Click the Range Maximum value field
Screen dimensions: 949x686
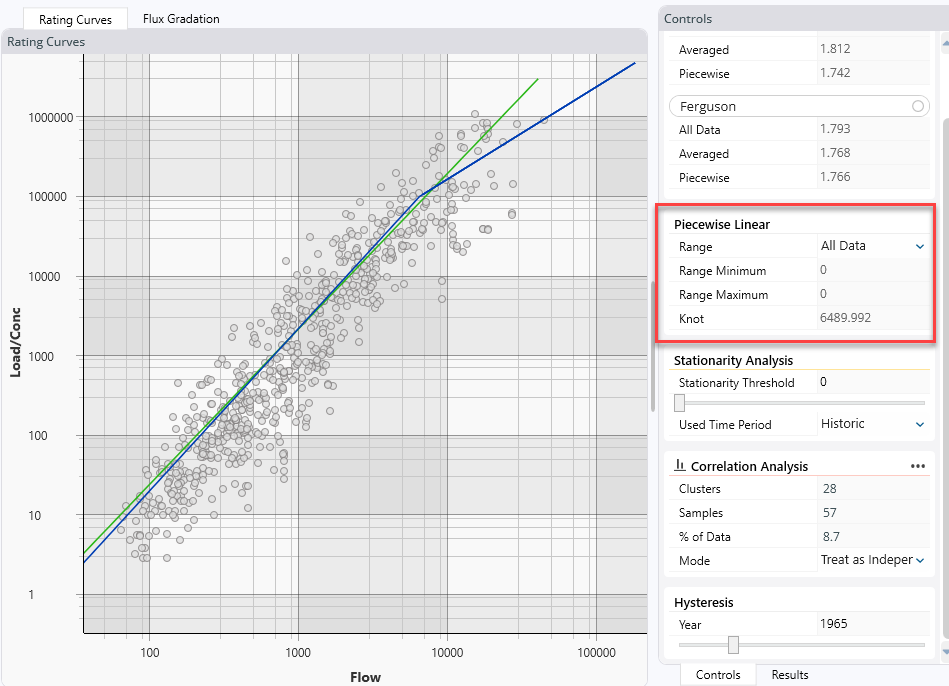click(x=870, y=295)
